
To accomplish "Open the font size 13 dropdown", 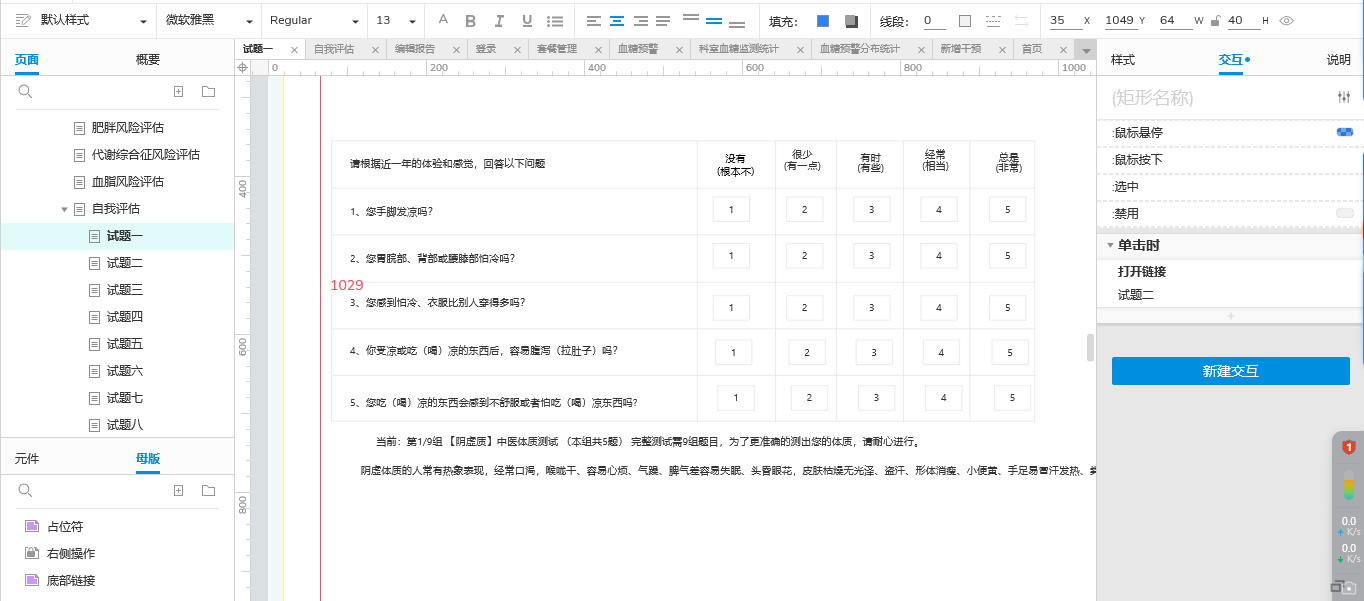I will 412,21.
